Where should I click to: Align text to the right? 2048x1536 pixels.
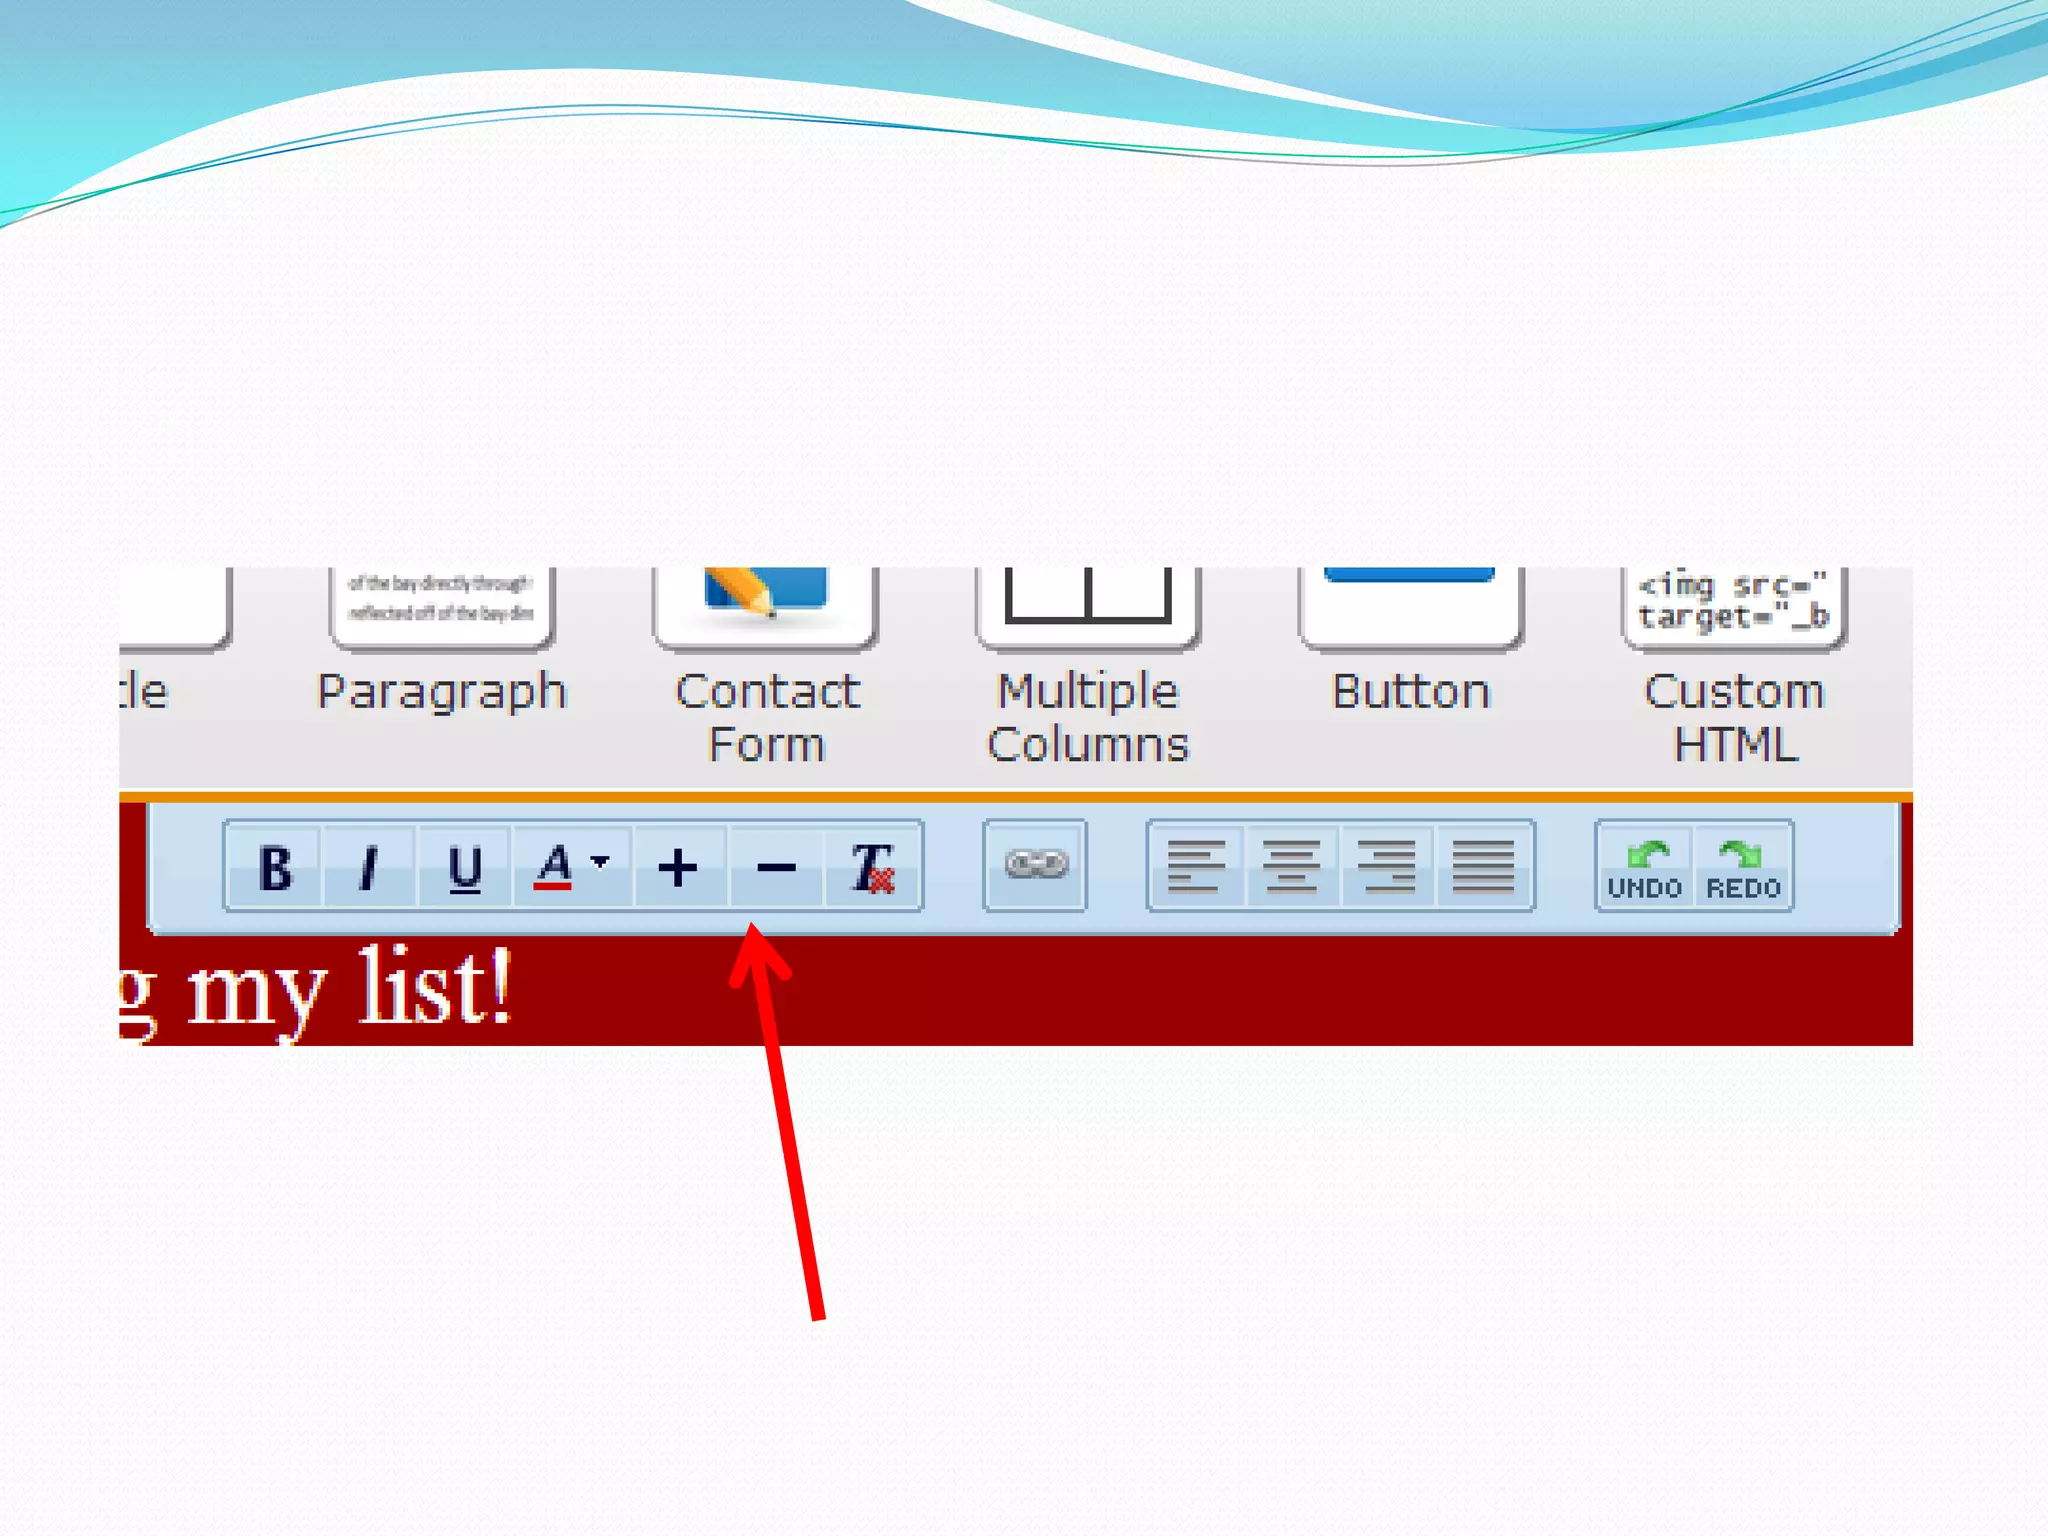coord(1386,866)
